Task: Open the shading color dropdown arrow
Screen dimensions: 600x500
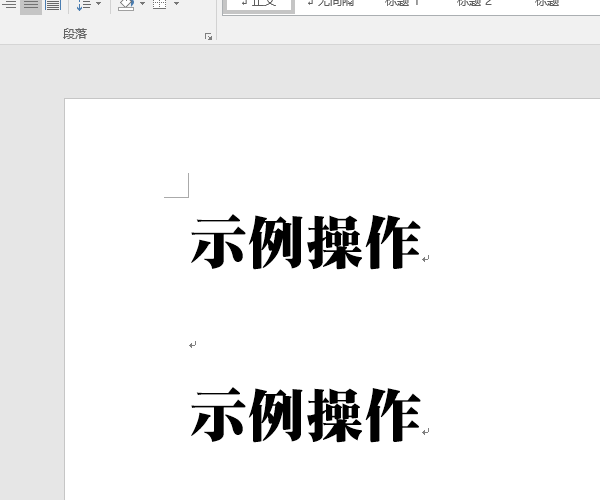Action: (142, 4)
